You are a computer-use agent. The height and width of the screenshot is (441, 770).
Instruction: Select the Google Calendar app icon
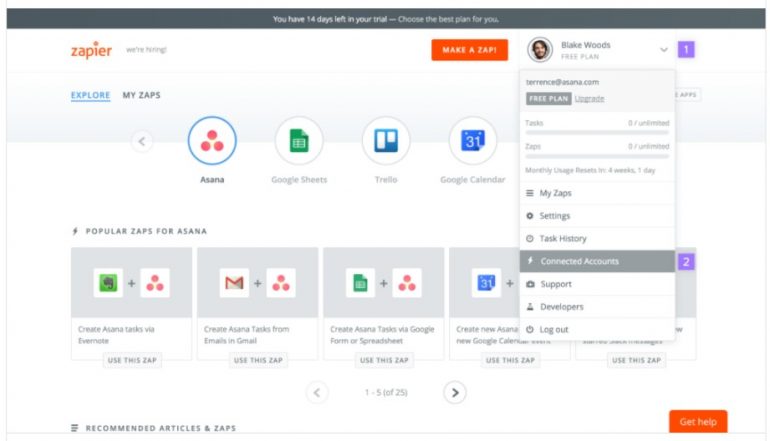pyautogui.click(x=473, y=140)
